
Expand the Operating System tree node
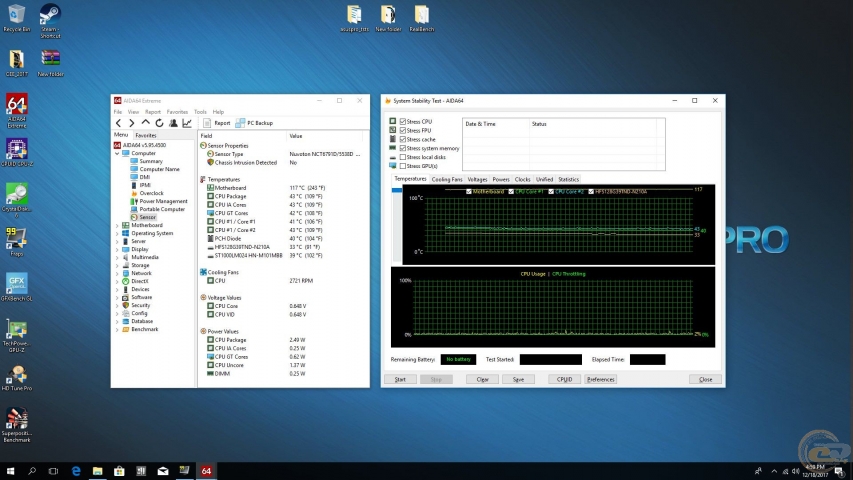pyautogui.click(x=117, y=233)
